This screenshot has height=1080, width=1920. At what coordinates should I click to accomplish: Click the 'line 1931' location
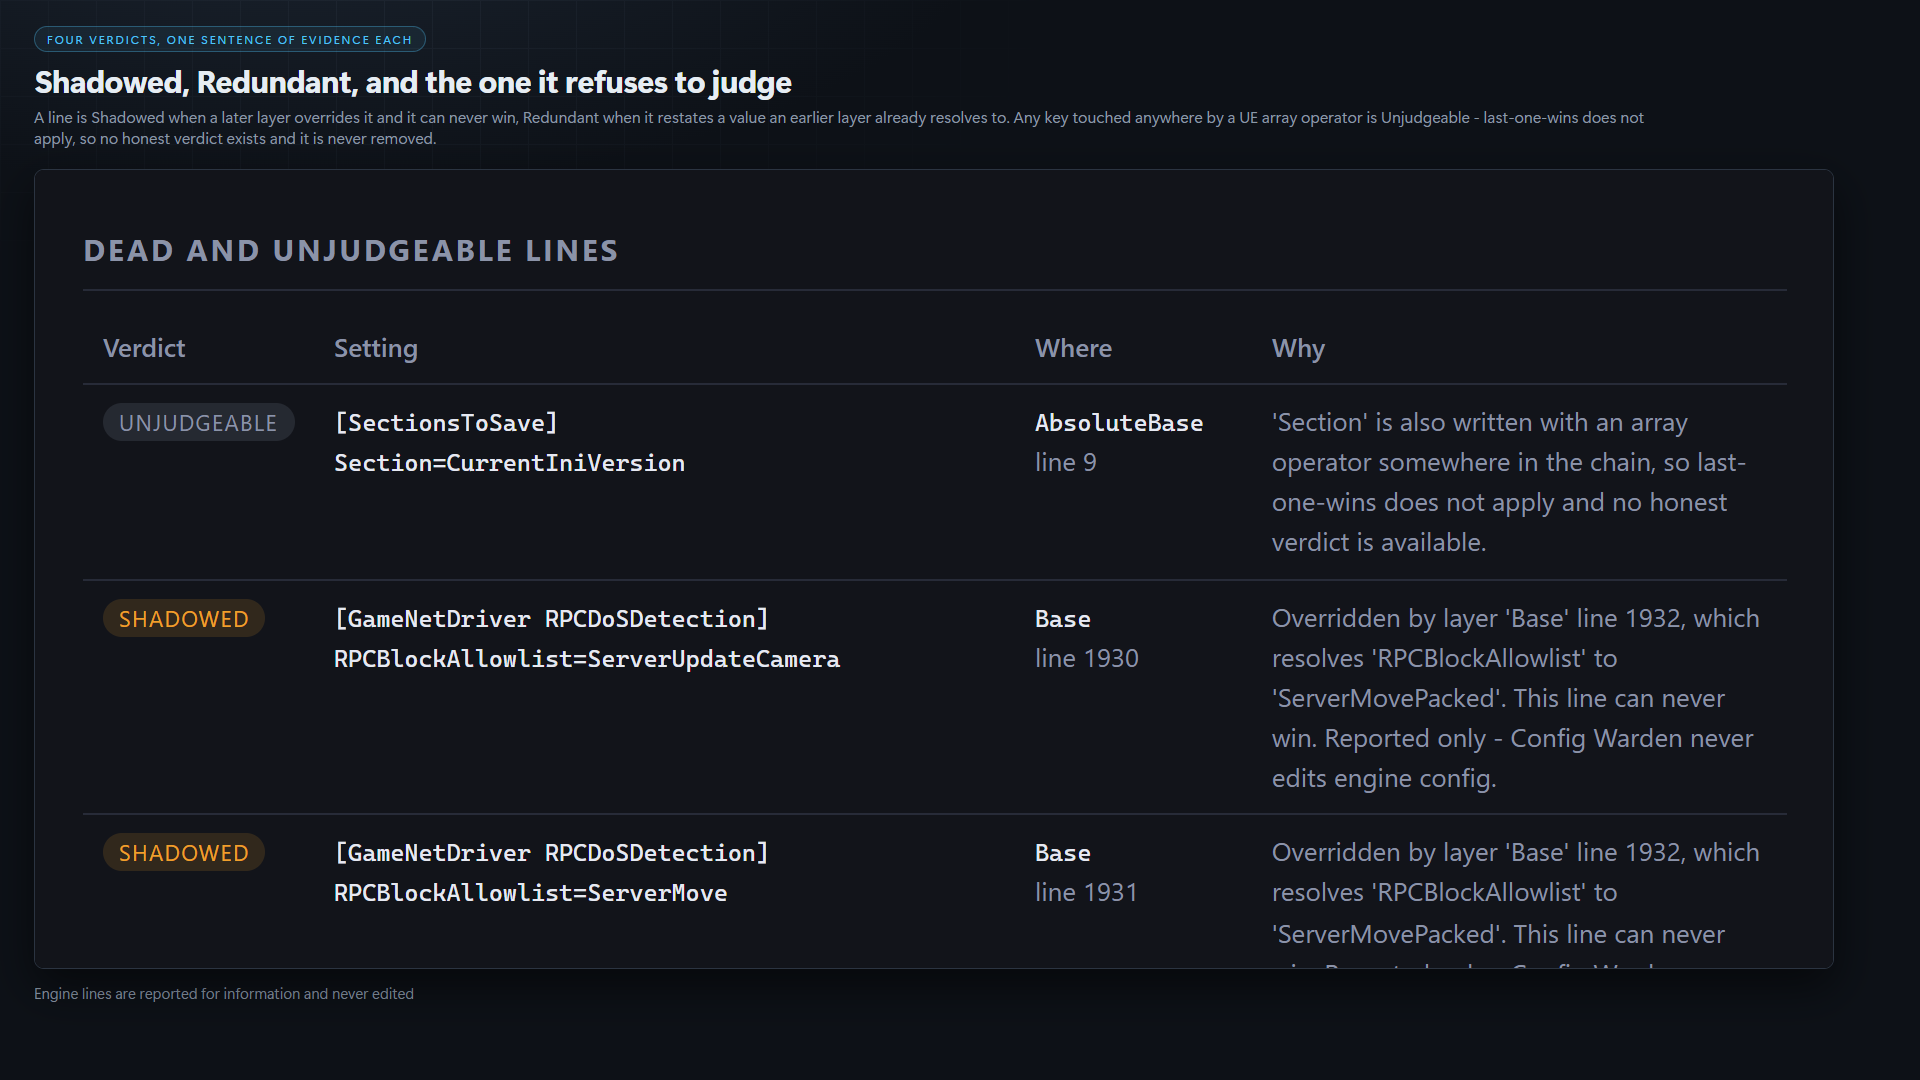pos(1086,892)
